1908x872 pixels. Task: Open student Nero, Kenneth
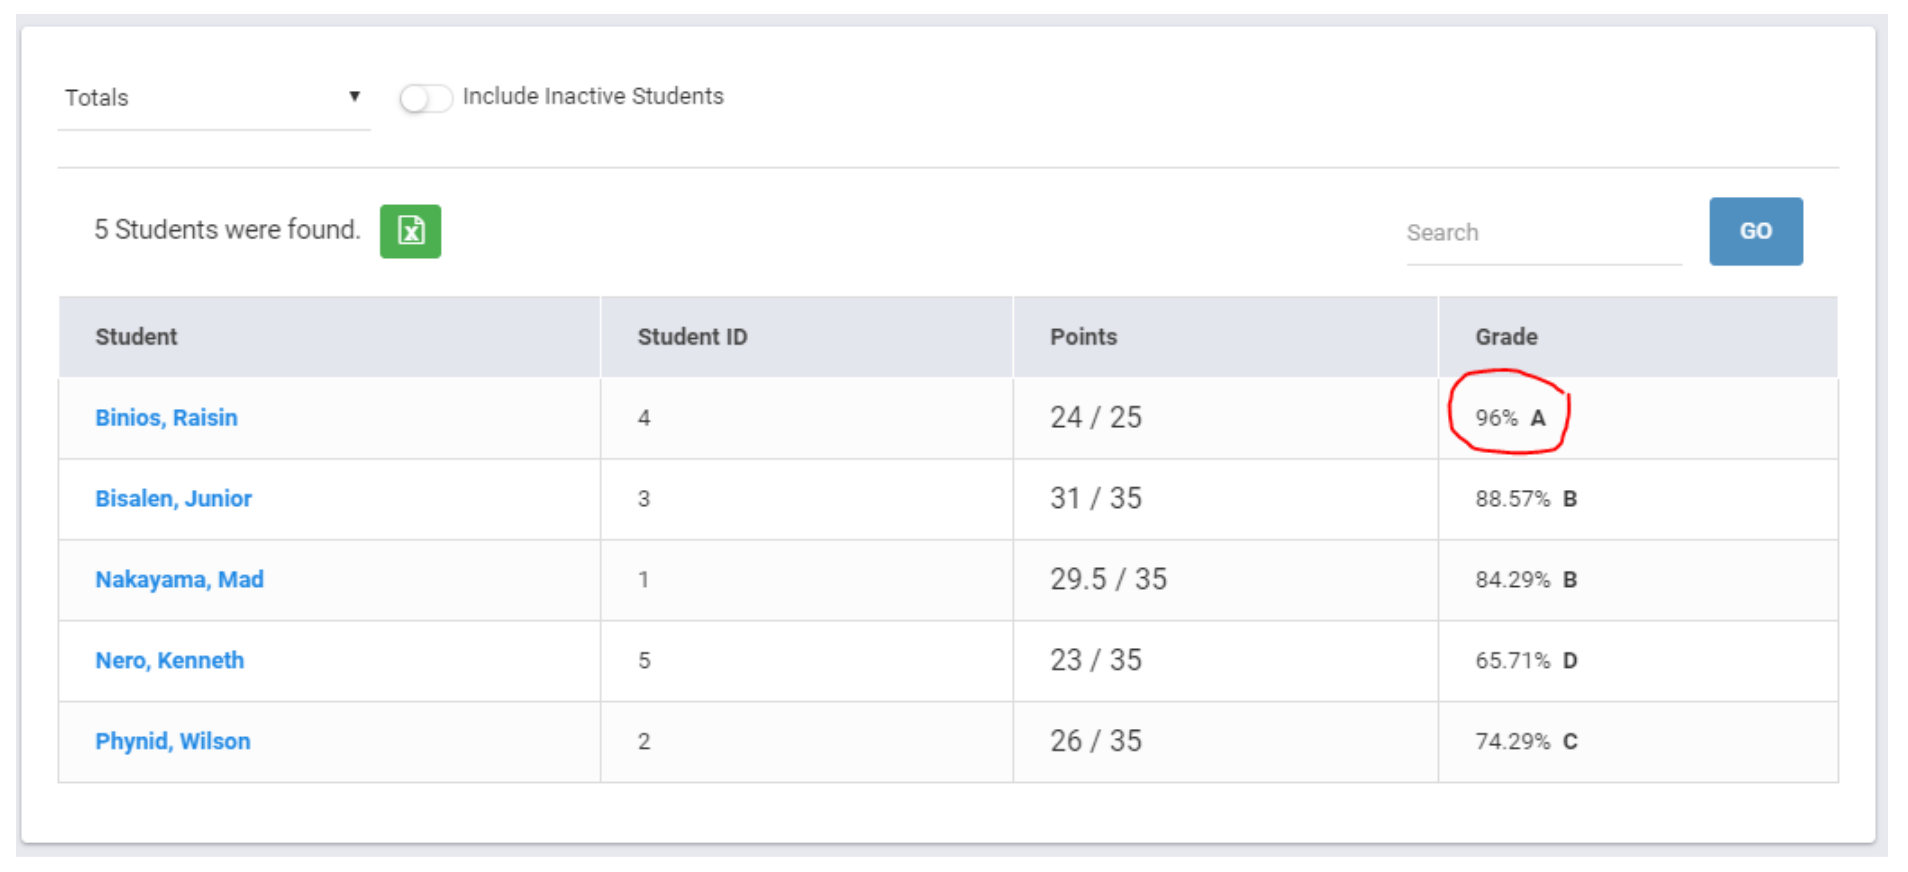[169, 661]
